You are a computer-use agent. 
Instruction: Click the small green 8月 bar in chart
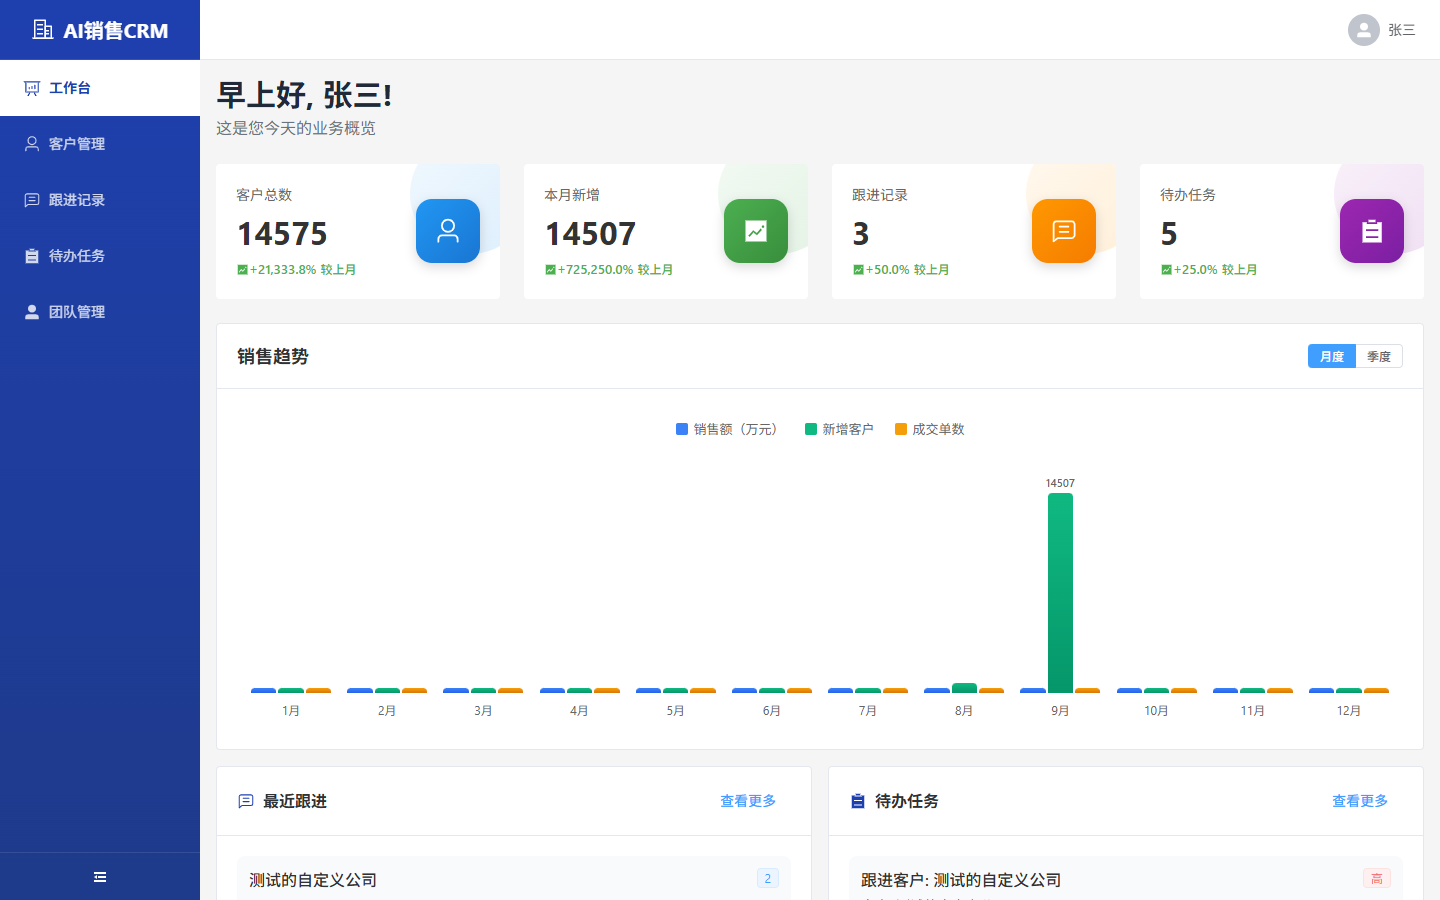coord(964,688)
